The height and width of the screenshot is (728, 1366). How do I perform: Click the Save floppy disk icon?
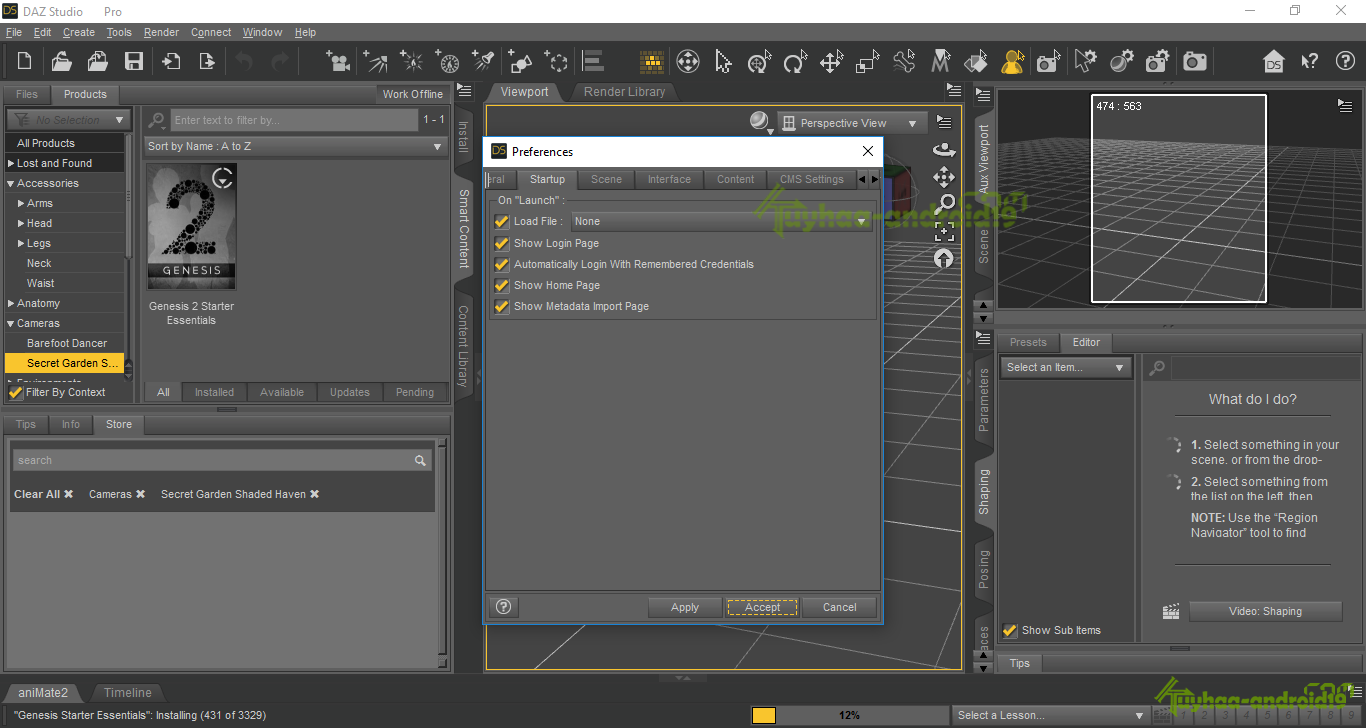coord(134,61)
